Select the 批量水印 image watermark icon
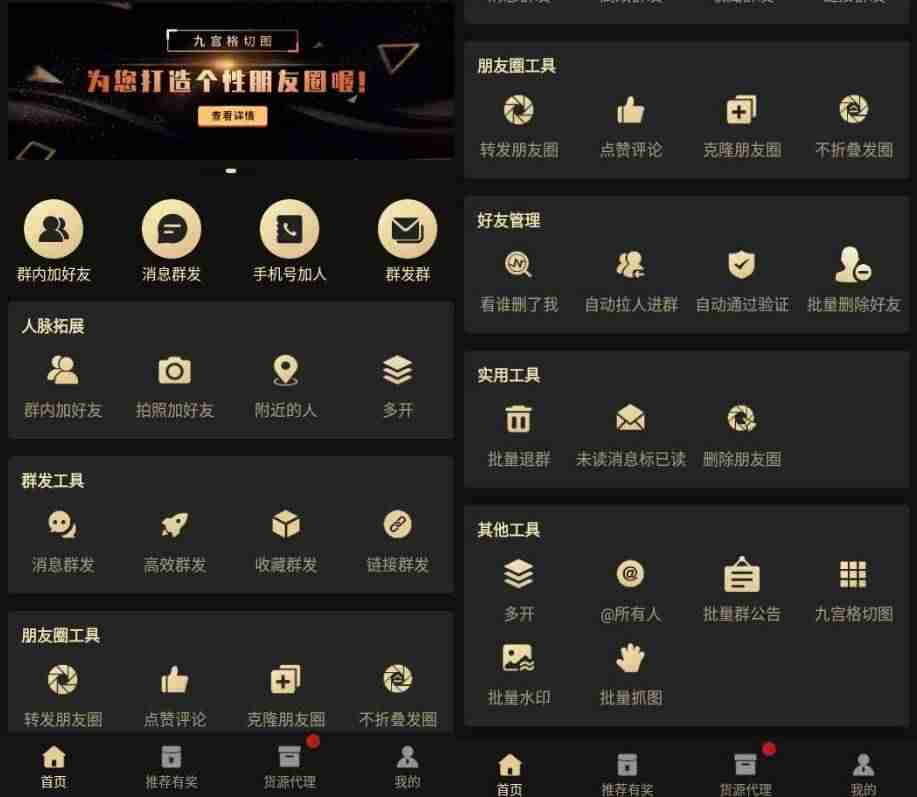 tap(518, 657)
